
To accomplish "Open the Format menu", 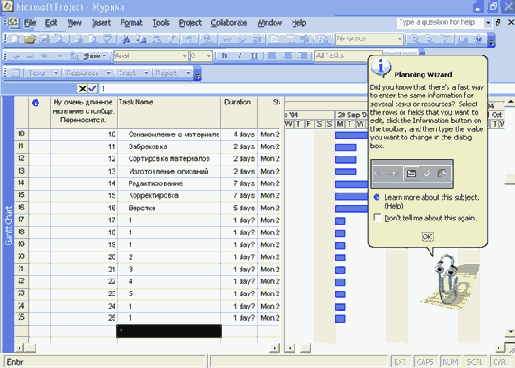I will pos(131,23).
